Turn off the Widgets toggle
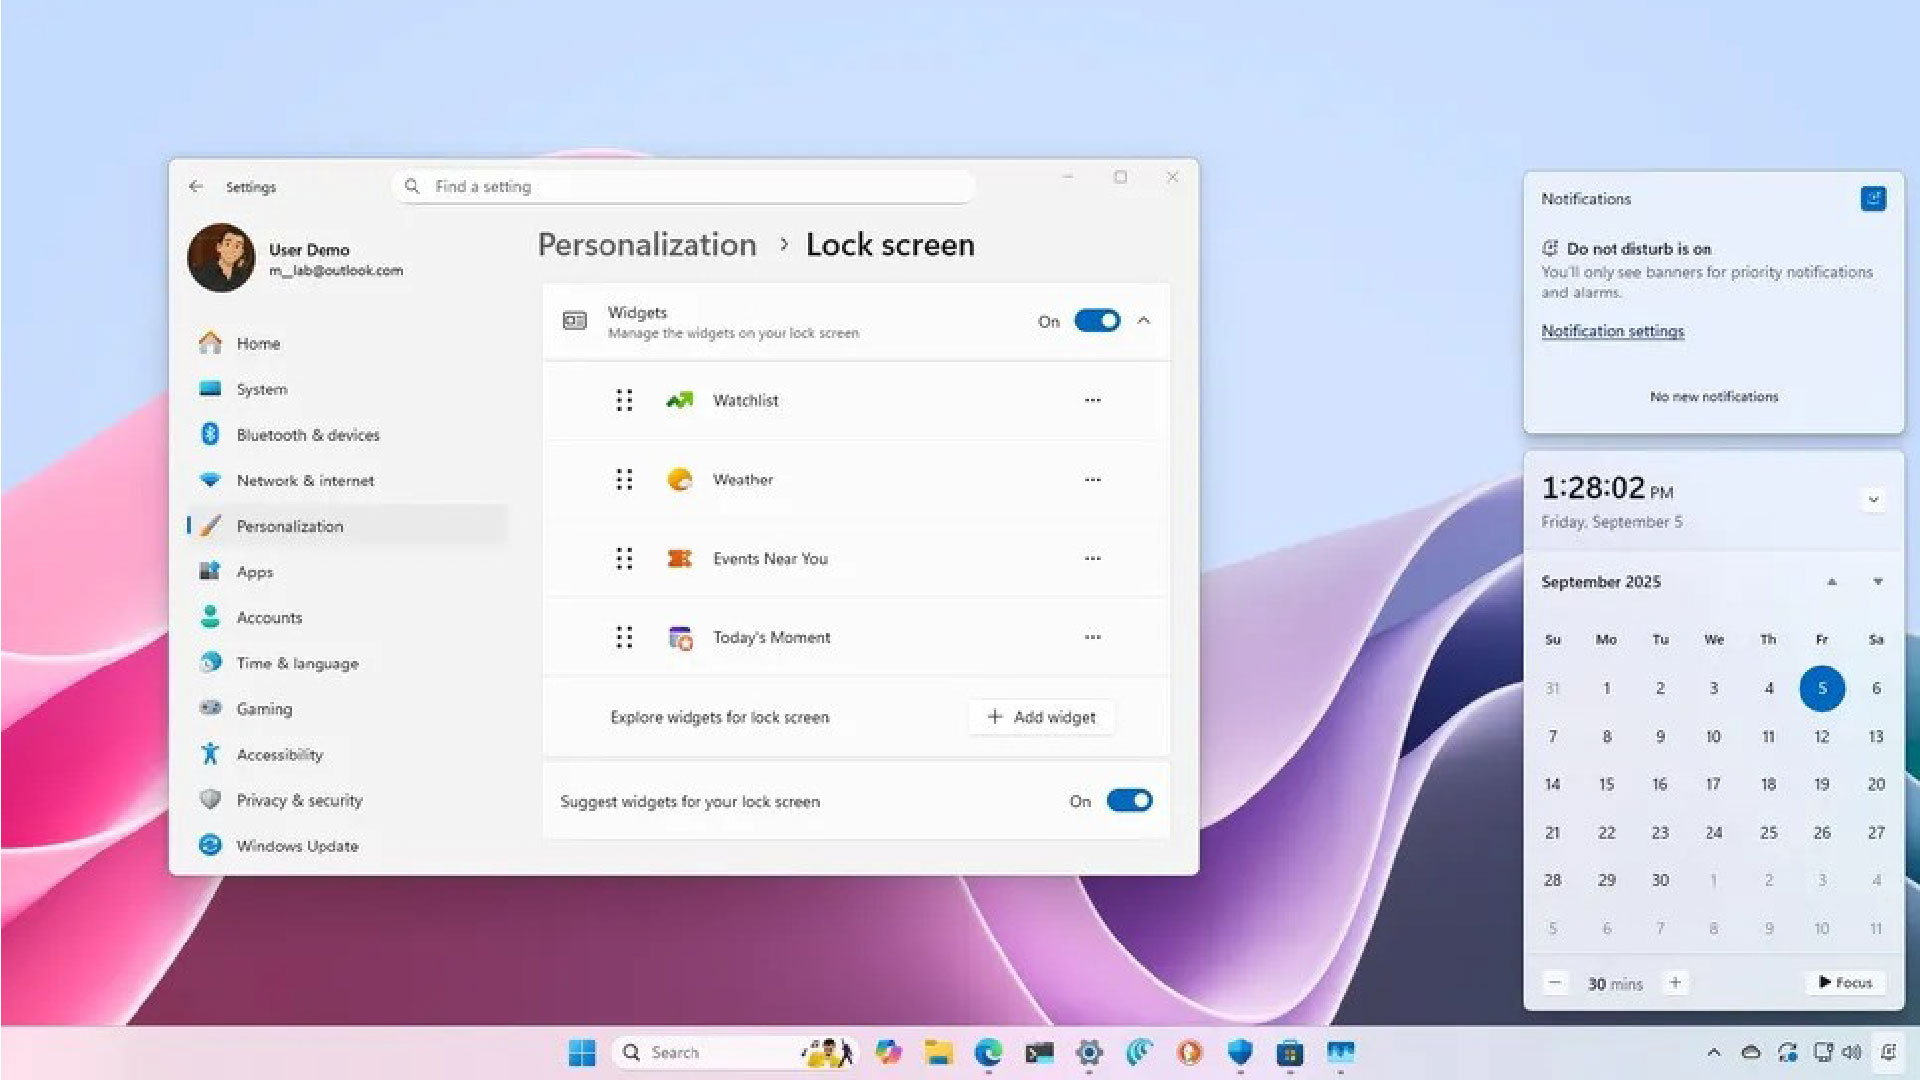Image resolution: width=1920 pixels, height=1080 pixels. 1097,321
